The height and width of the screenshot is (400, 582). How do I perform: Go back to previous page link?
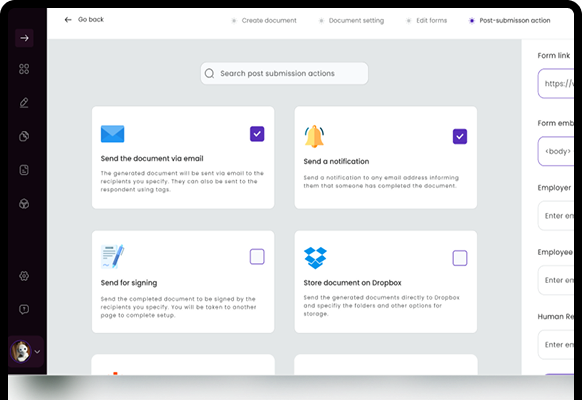(91, 19)
